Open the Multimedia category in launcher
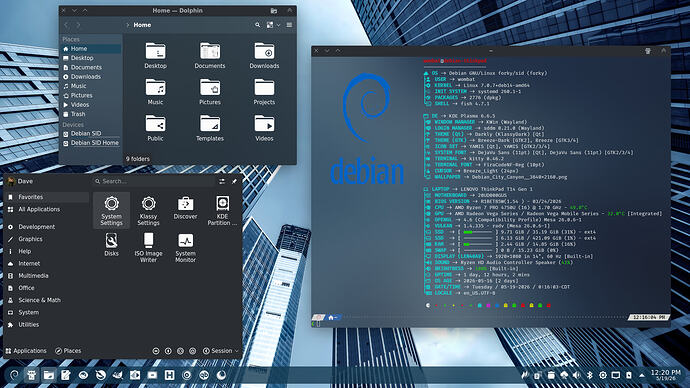The image size is (690, 388). pyautogui.click(x=47, y=276)
